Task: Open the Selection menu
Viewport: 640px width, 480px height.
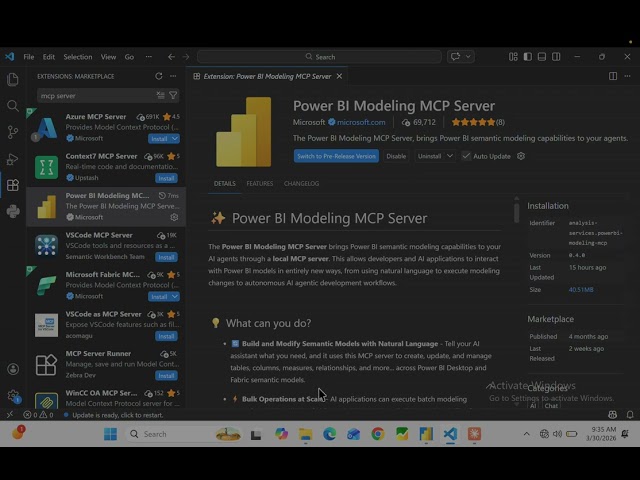Action: tap(78, 57)
